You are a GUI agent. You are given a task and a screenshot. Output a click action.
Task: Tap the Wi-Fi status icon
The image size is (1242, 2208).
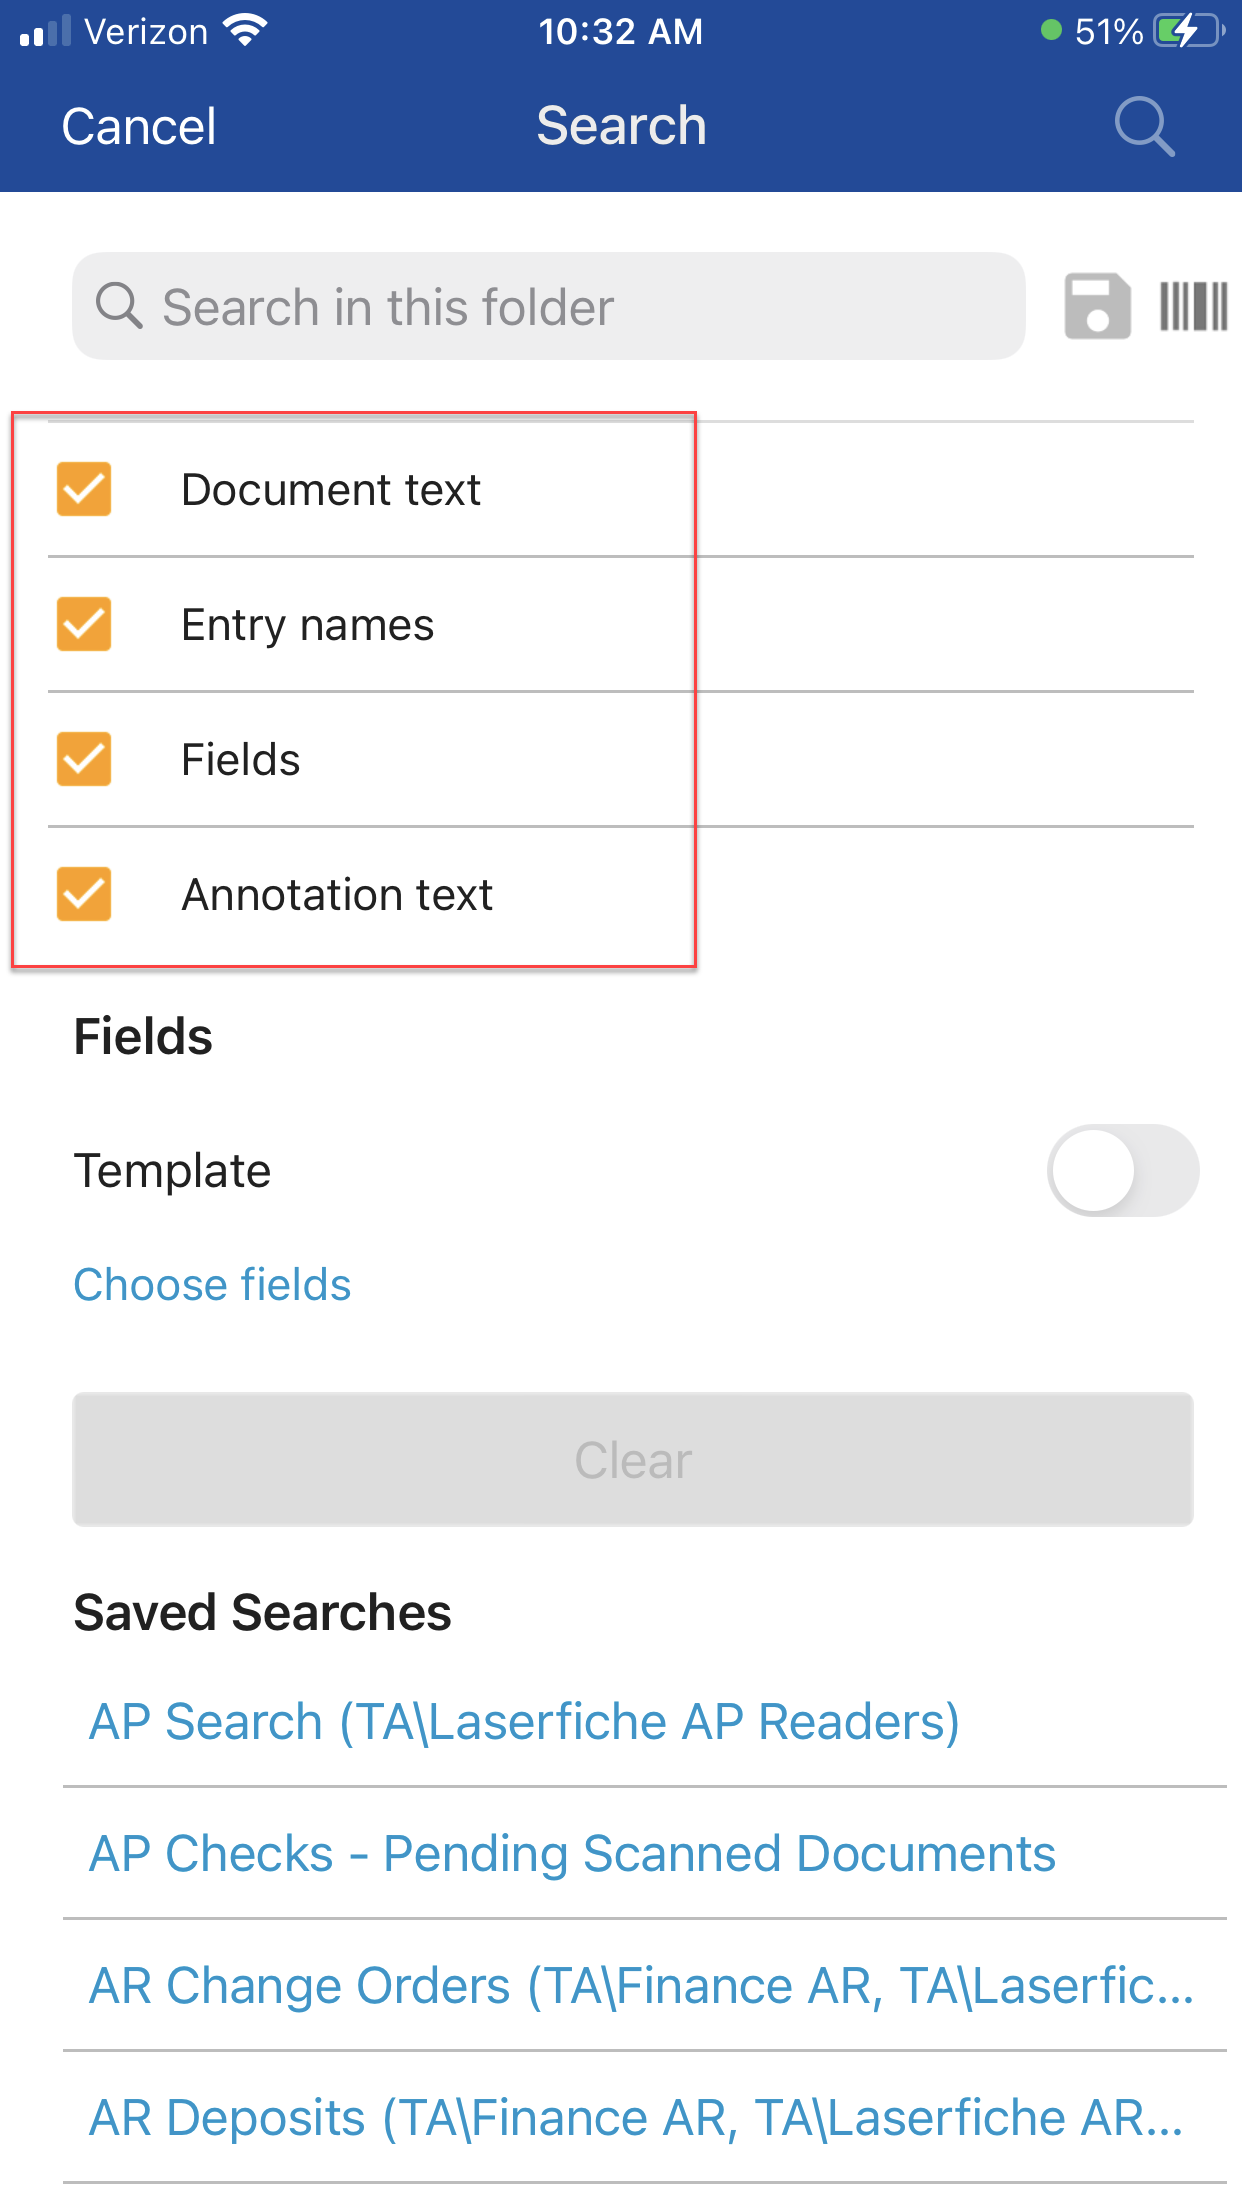(x=246, y=31)
